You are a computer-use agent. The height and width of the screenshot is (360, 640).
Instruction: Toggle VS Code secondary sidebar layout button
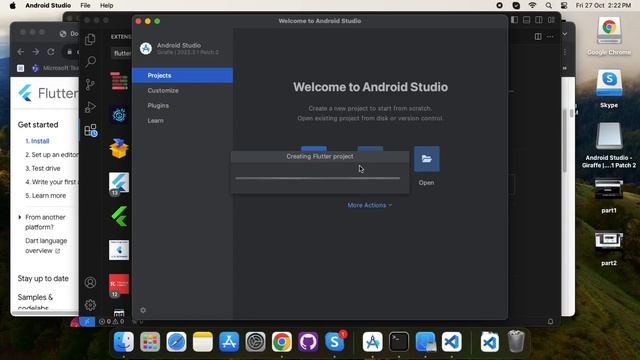(539, 20)
